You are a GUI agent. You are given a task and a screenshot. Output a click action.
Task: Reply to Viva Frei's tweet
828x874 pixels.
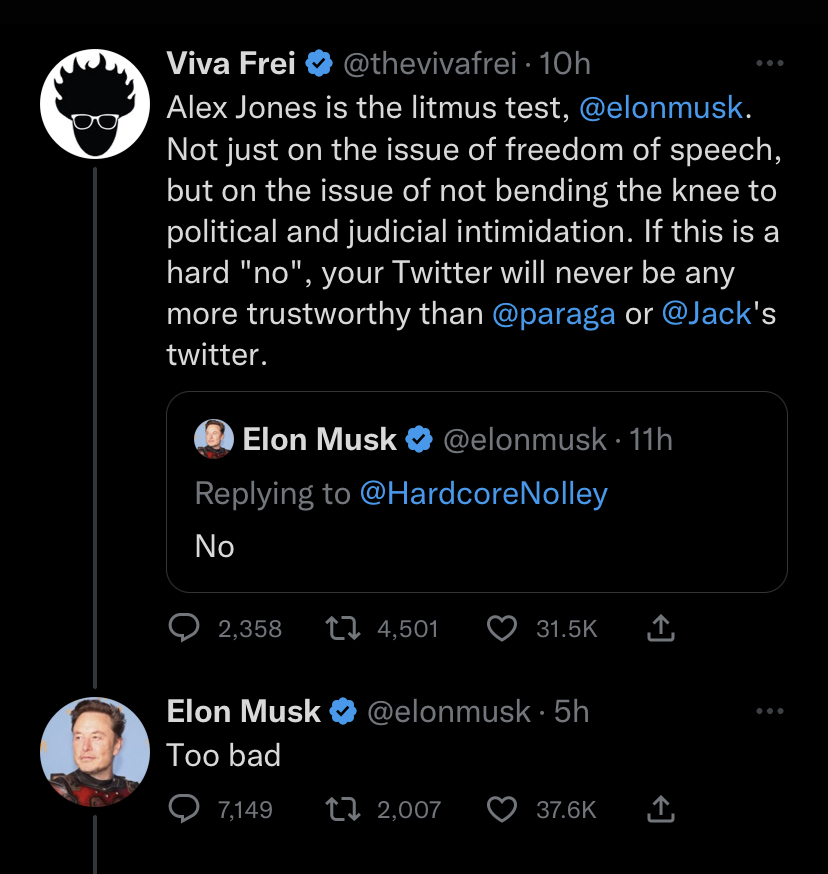(x=184, y=628)
